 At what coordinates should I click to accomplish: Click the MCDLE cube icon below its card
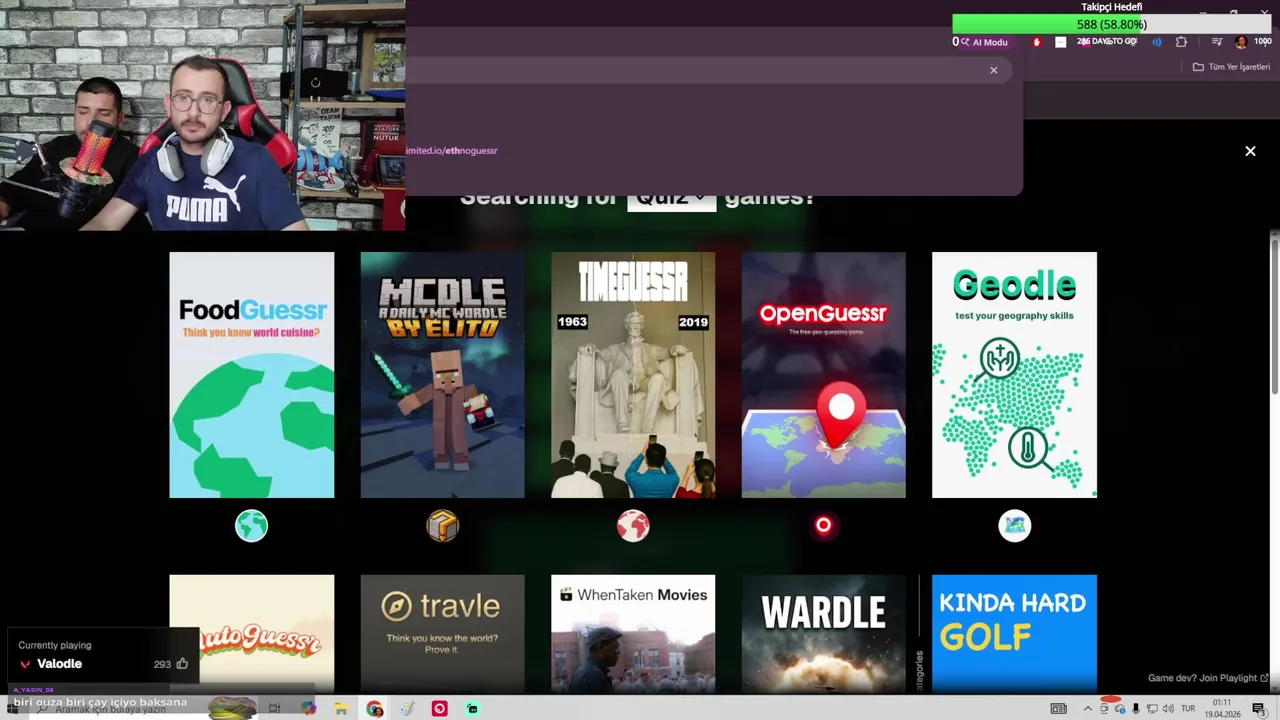442,526
